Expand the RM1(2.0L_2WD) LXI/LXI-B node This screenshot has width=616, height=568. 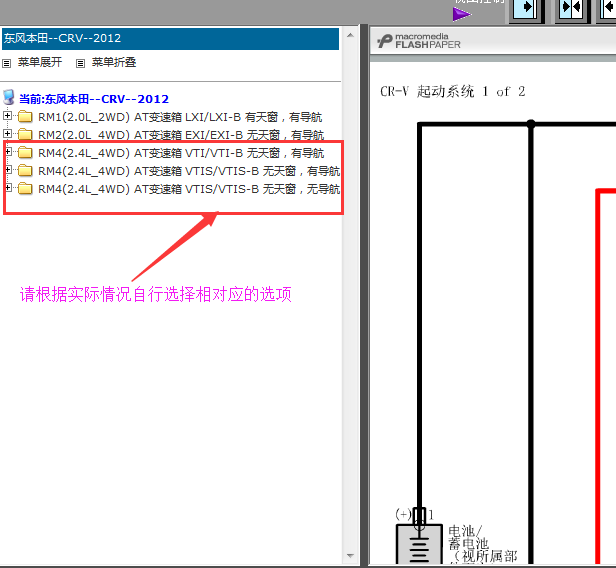point(7,115)
